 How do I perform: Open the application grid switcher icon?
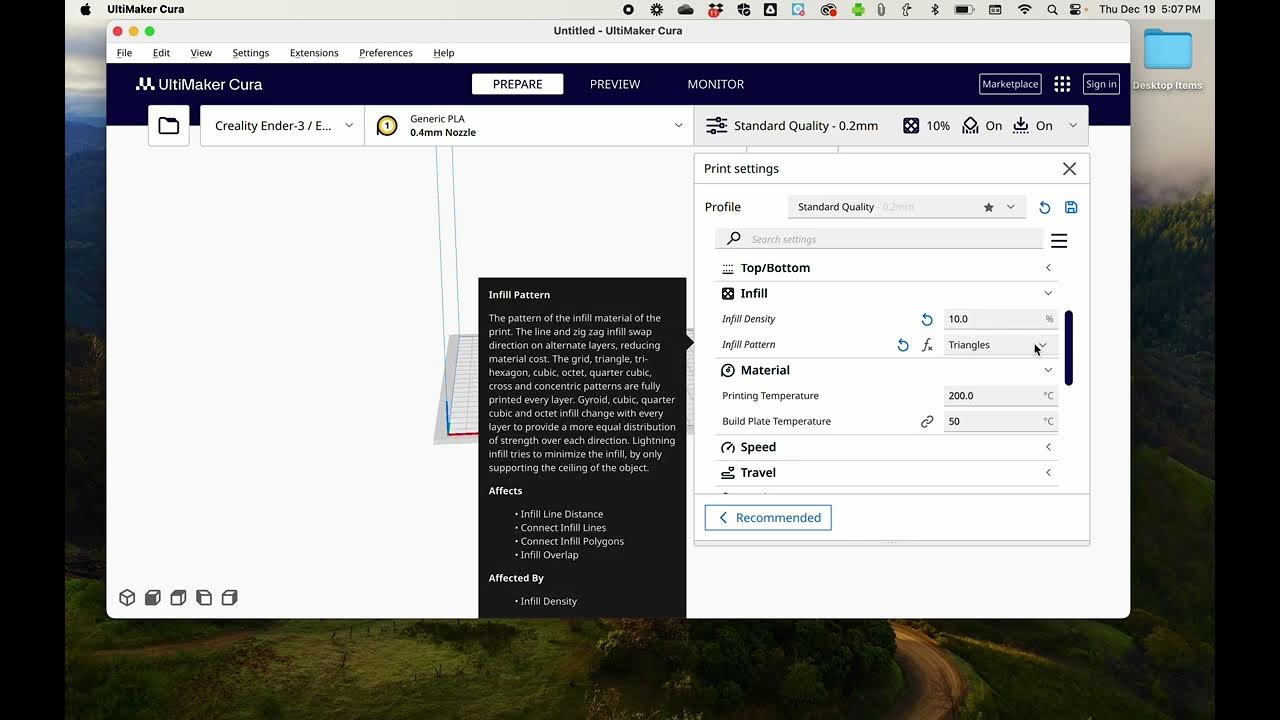[1062, 84]
